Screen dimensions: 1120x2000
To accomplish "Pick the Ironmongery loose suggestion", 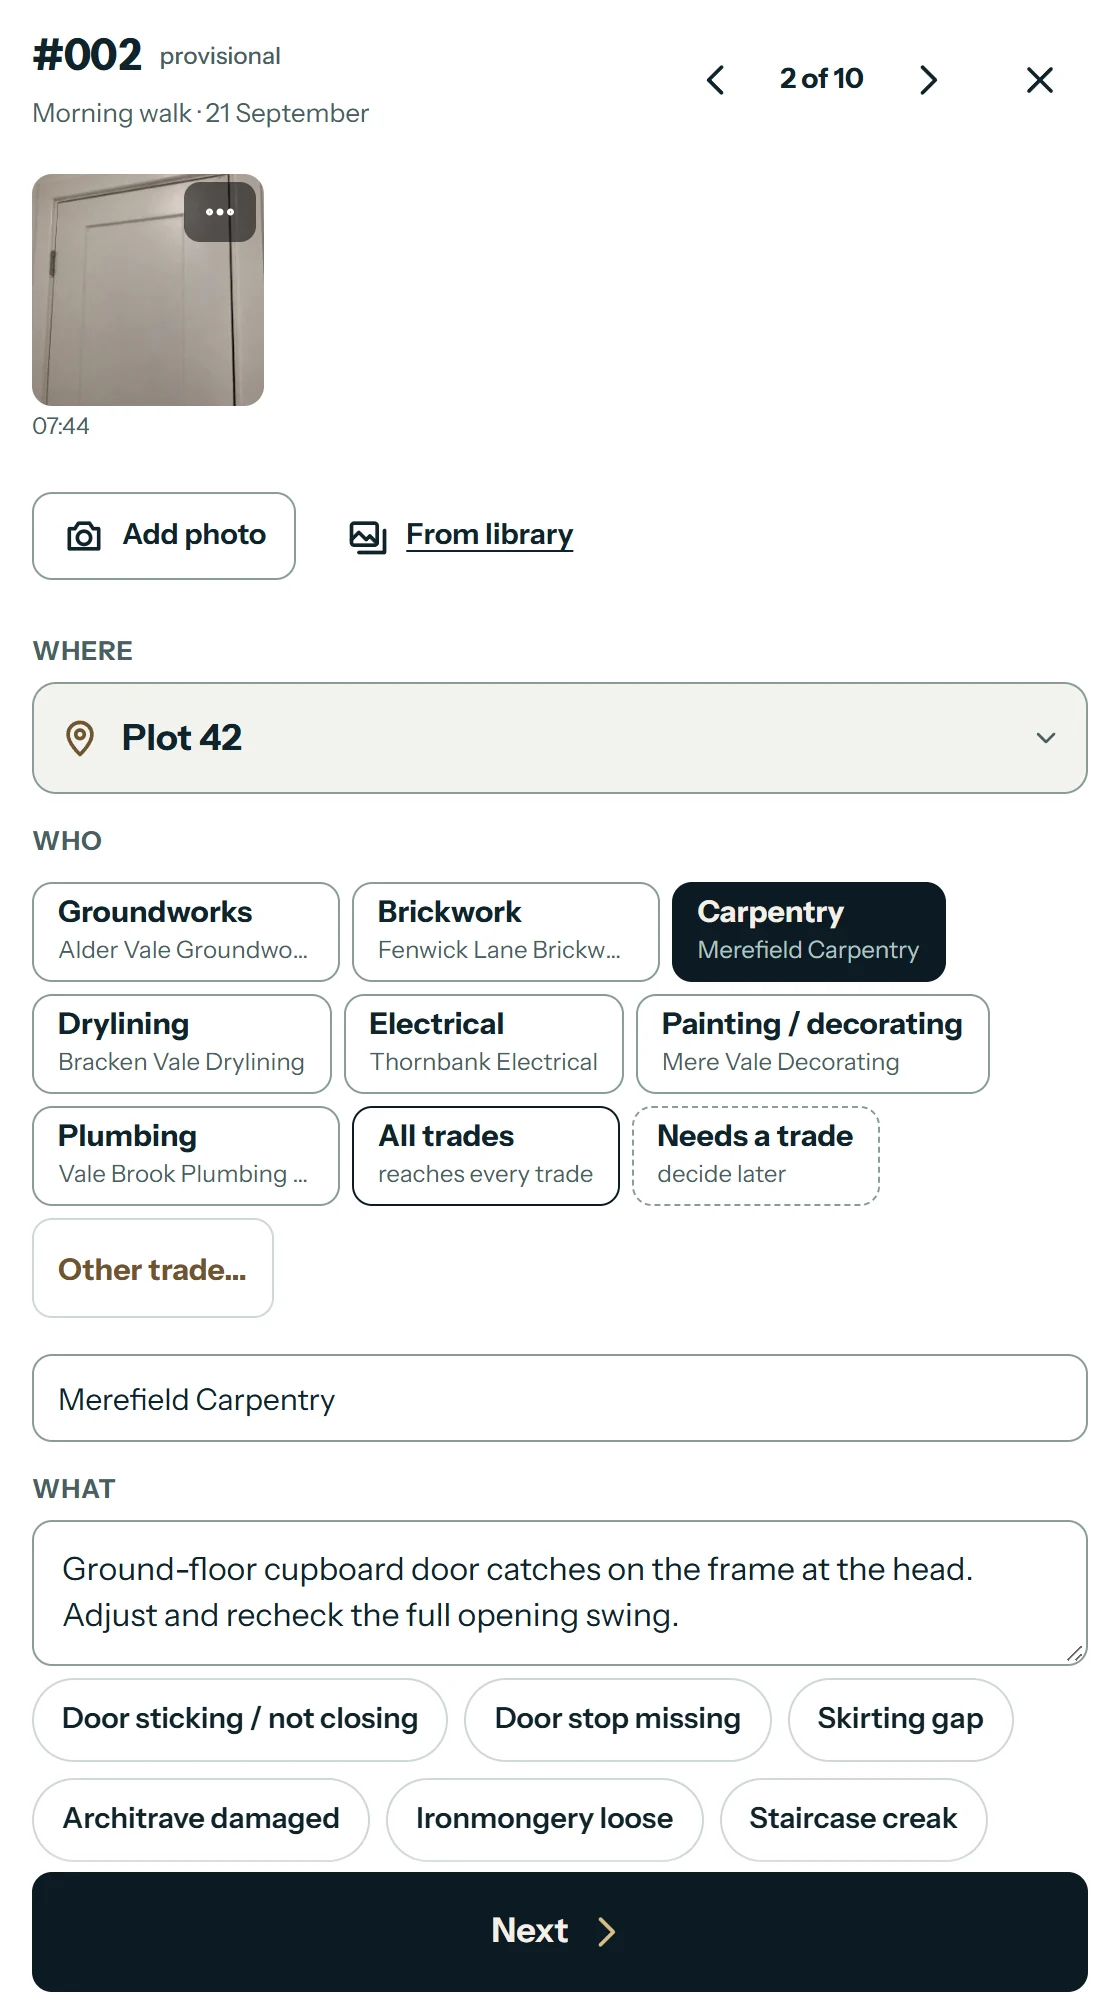I will 545,1819.
